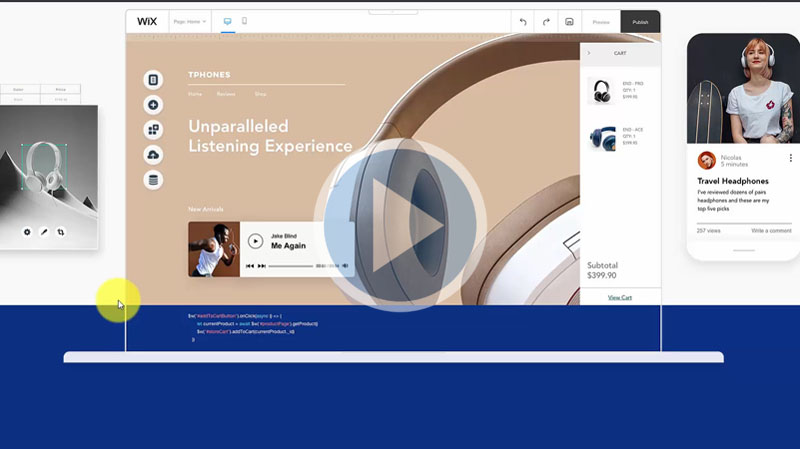Click the View Cart link
Viewport: 800px width, 449px height.
coord(620,297)
